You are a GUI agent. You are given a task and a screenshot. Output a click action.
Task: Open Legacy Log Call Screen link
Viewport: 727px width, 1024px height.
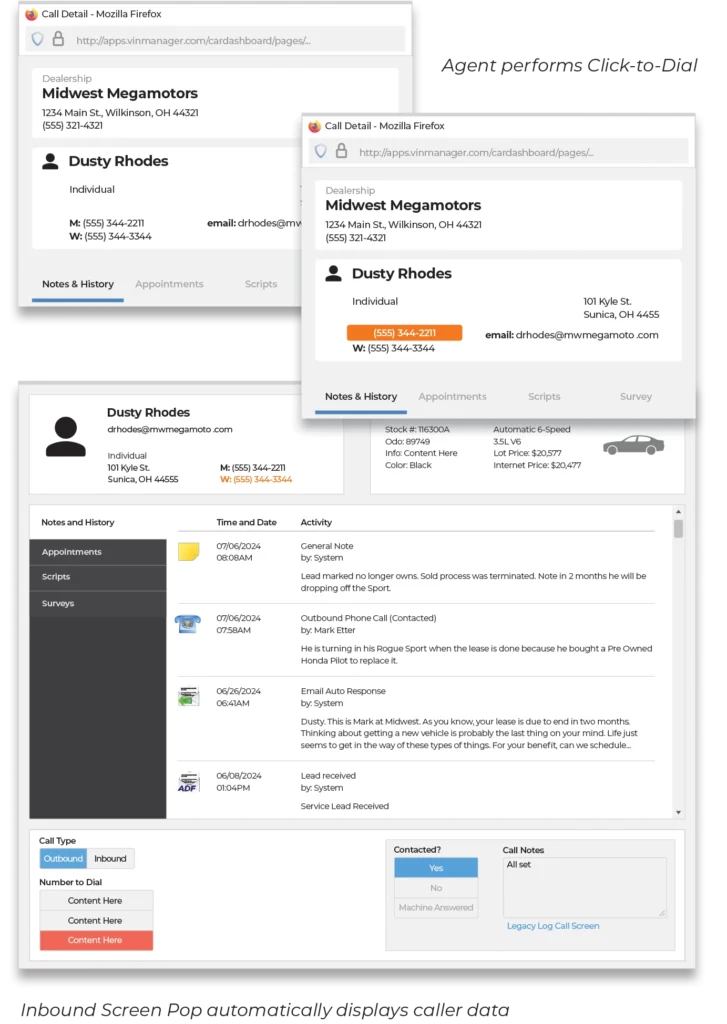click(x=553, y=925)
